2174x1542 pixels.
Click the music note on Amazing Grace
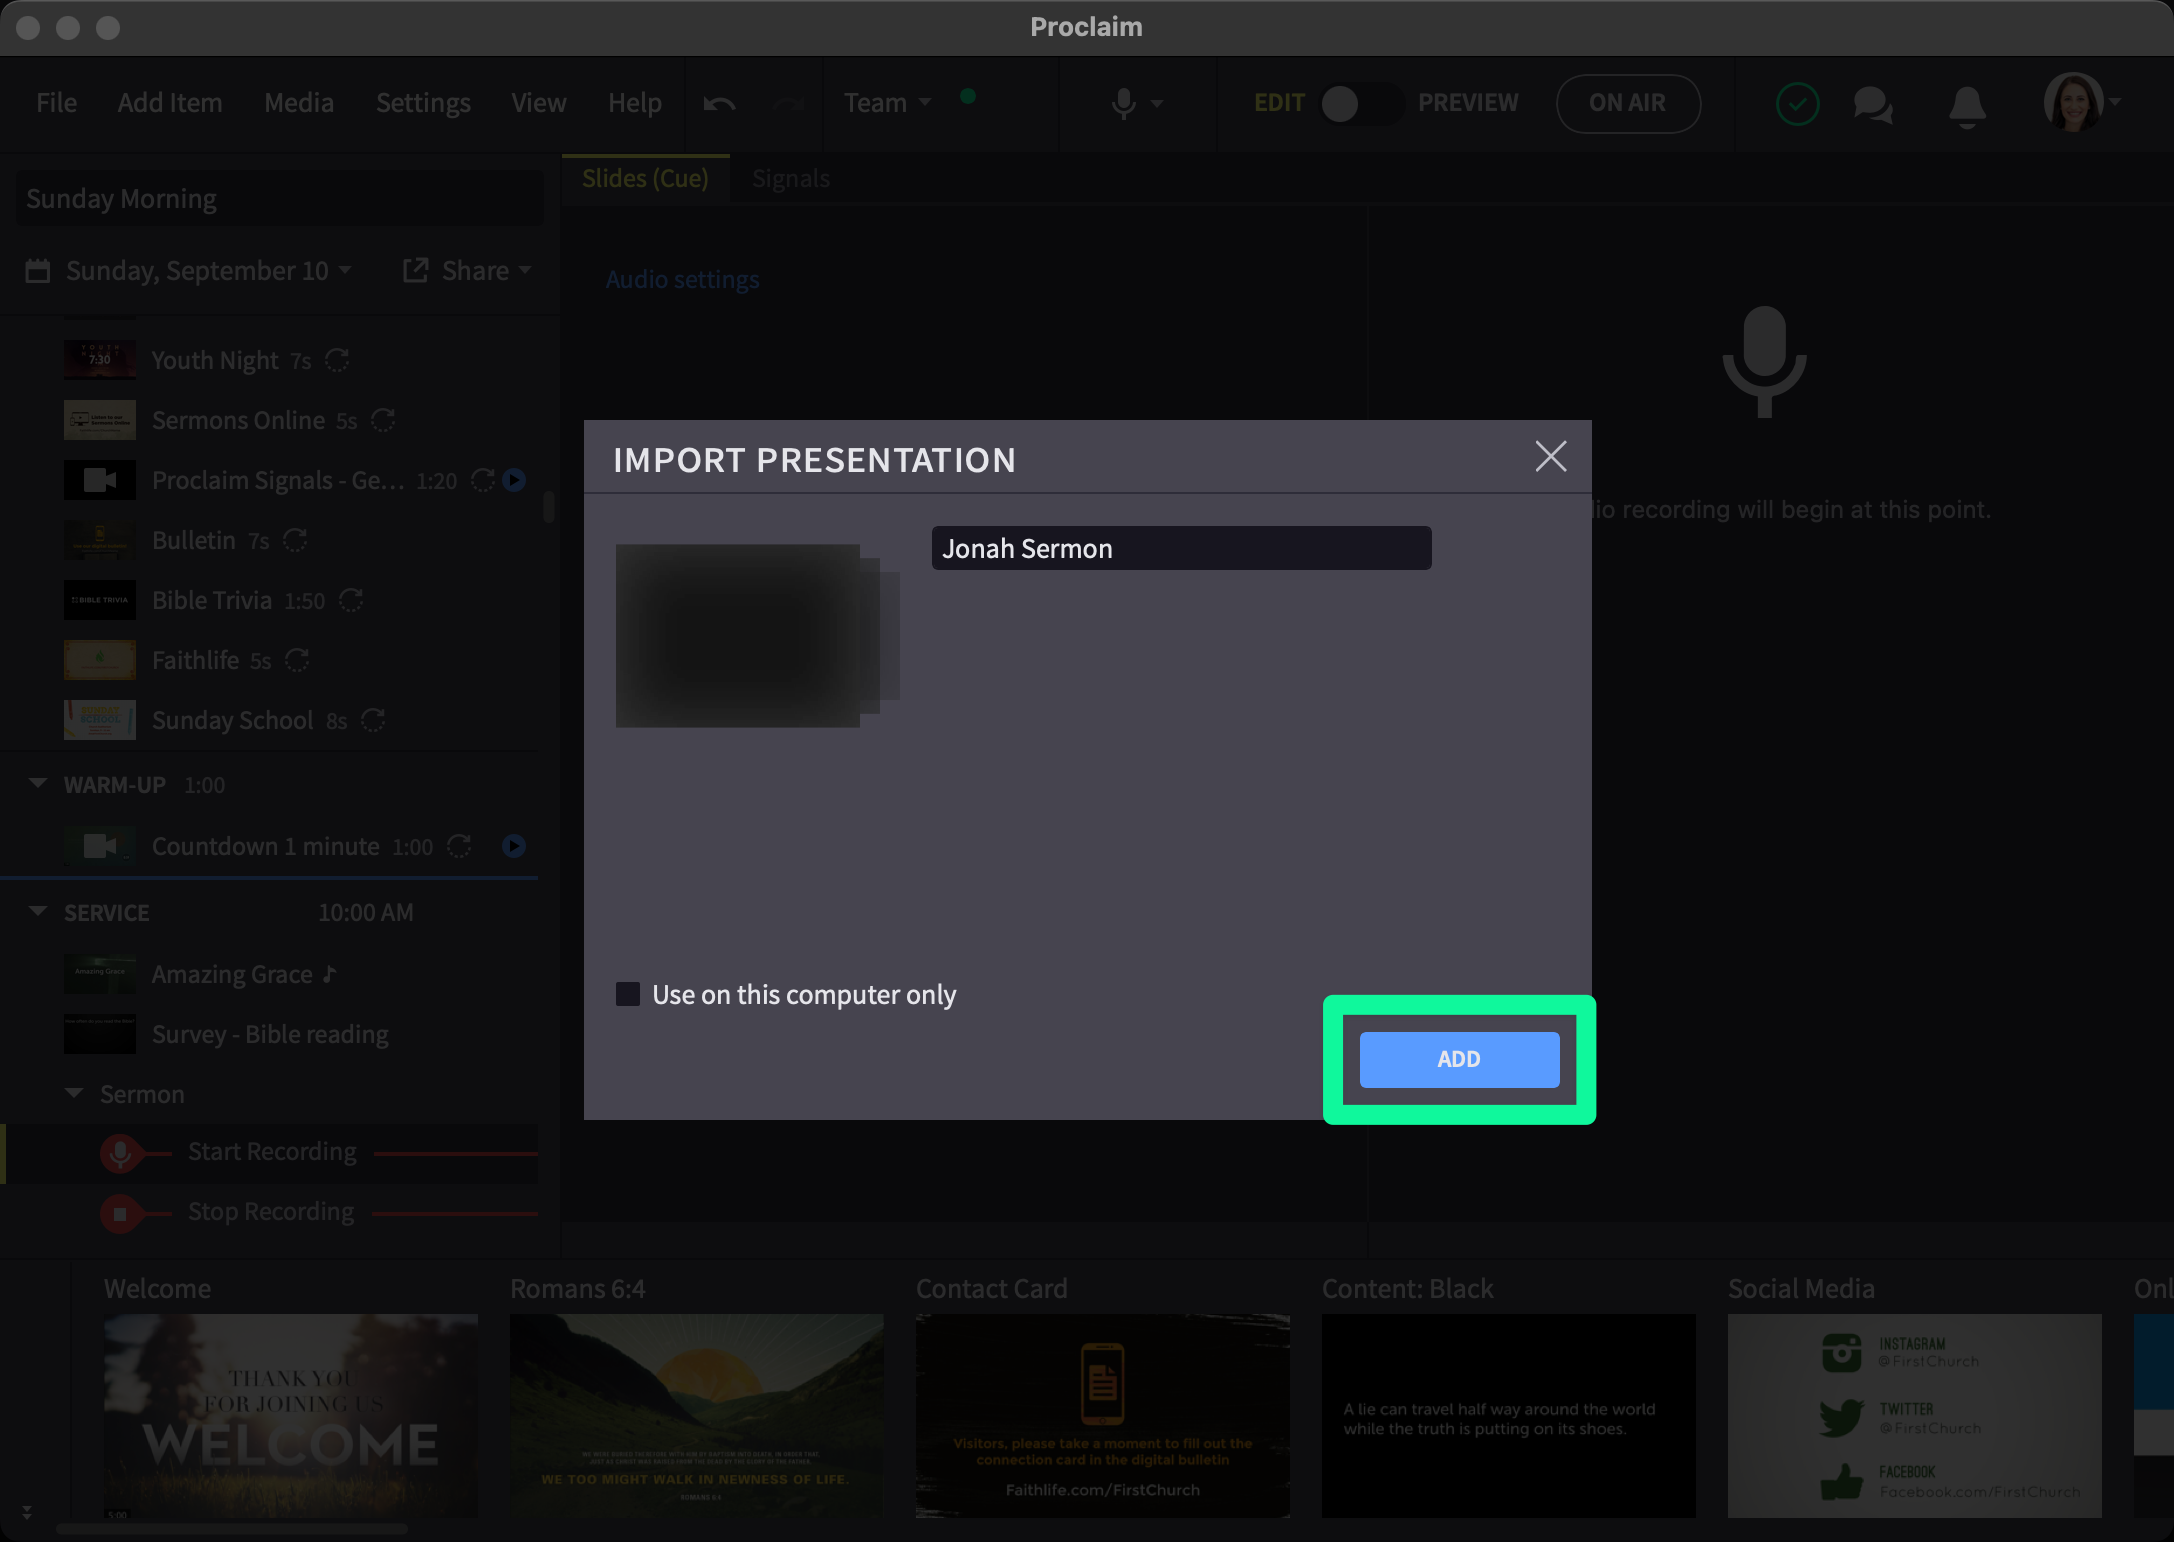pyautogui.click(x=330, y=974)
